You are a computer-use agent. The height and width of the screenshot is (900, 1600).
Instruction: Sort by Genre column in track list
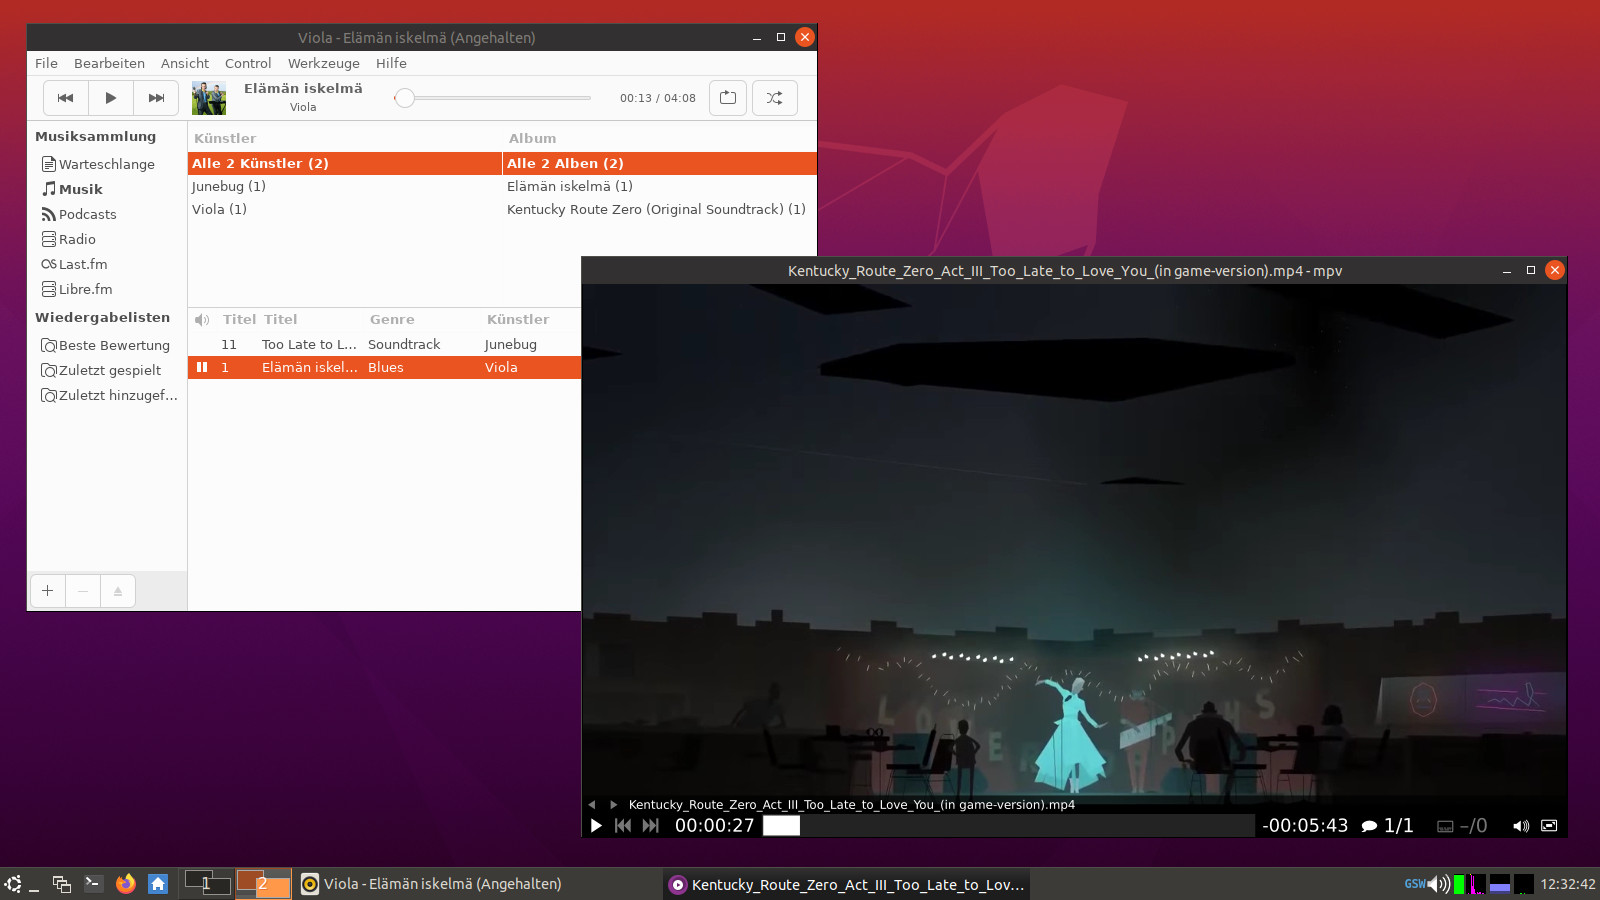pyautogui.click(x=392, y=319)
